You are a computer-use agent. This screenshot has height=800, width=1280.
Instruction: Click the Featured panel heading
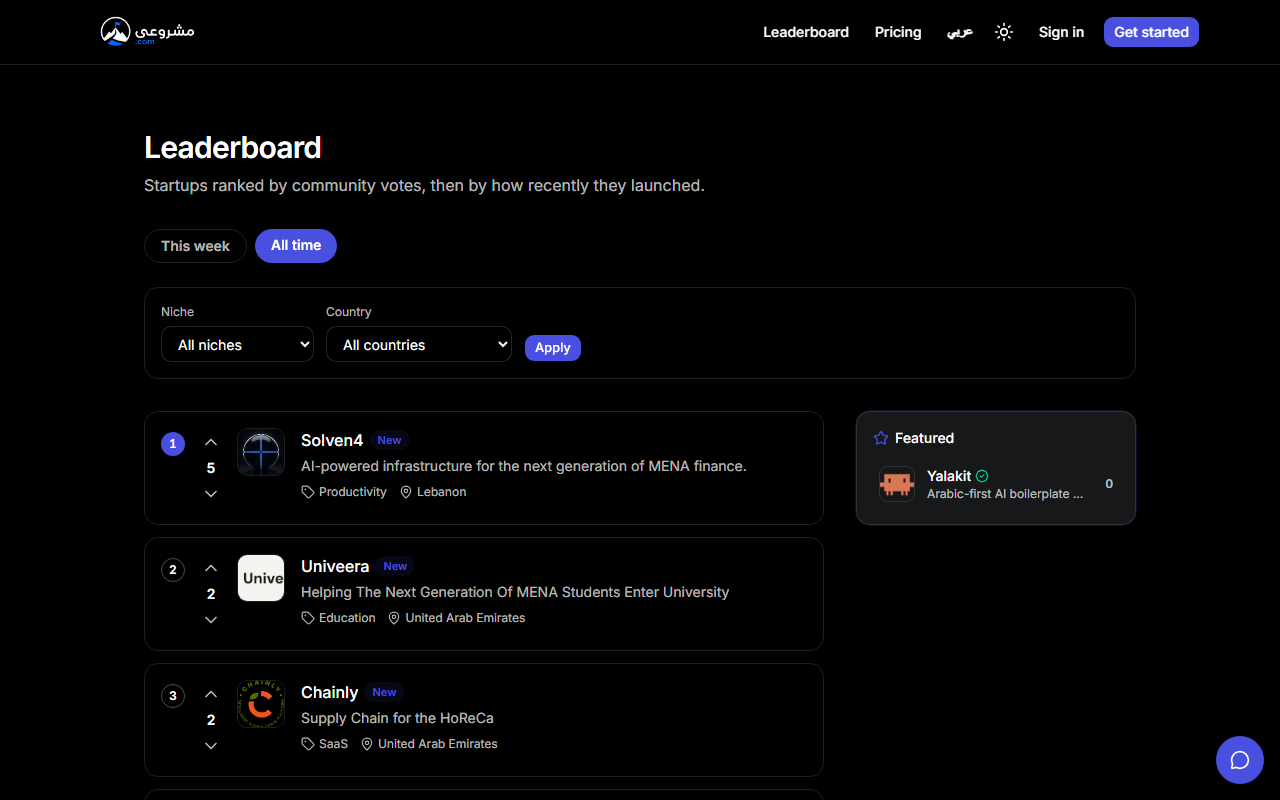click(x=924, y=438)
